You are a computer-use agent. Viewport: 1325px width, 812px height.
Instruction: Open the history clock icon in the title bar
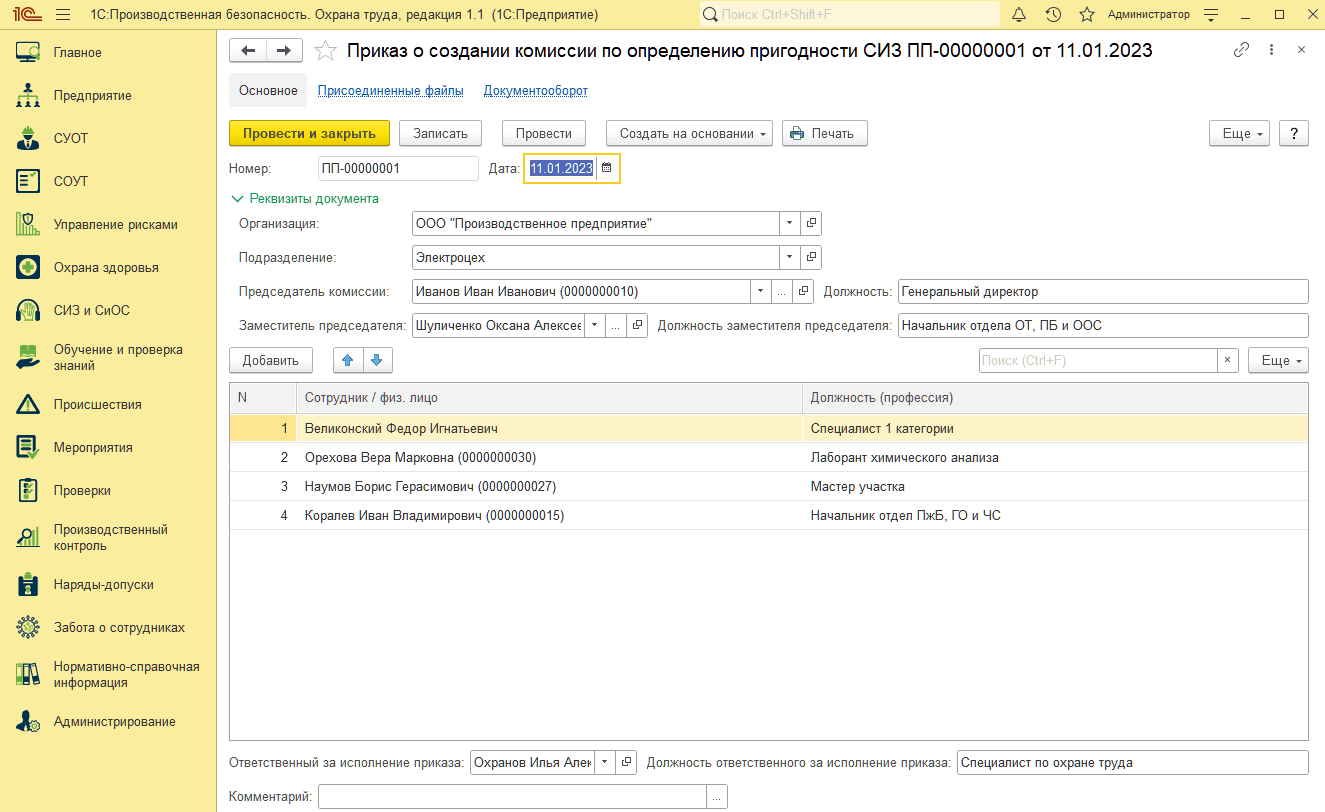point(1053,15)
